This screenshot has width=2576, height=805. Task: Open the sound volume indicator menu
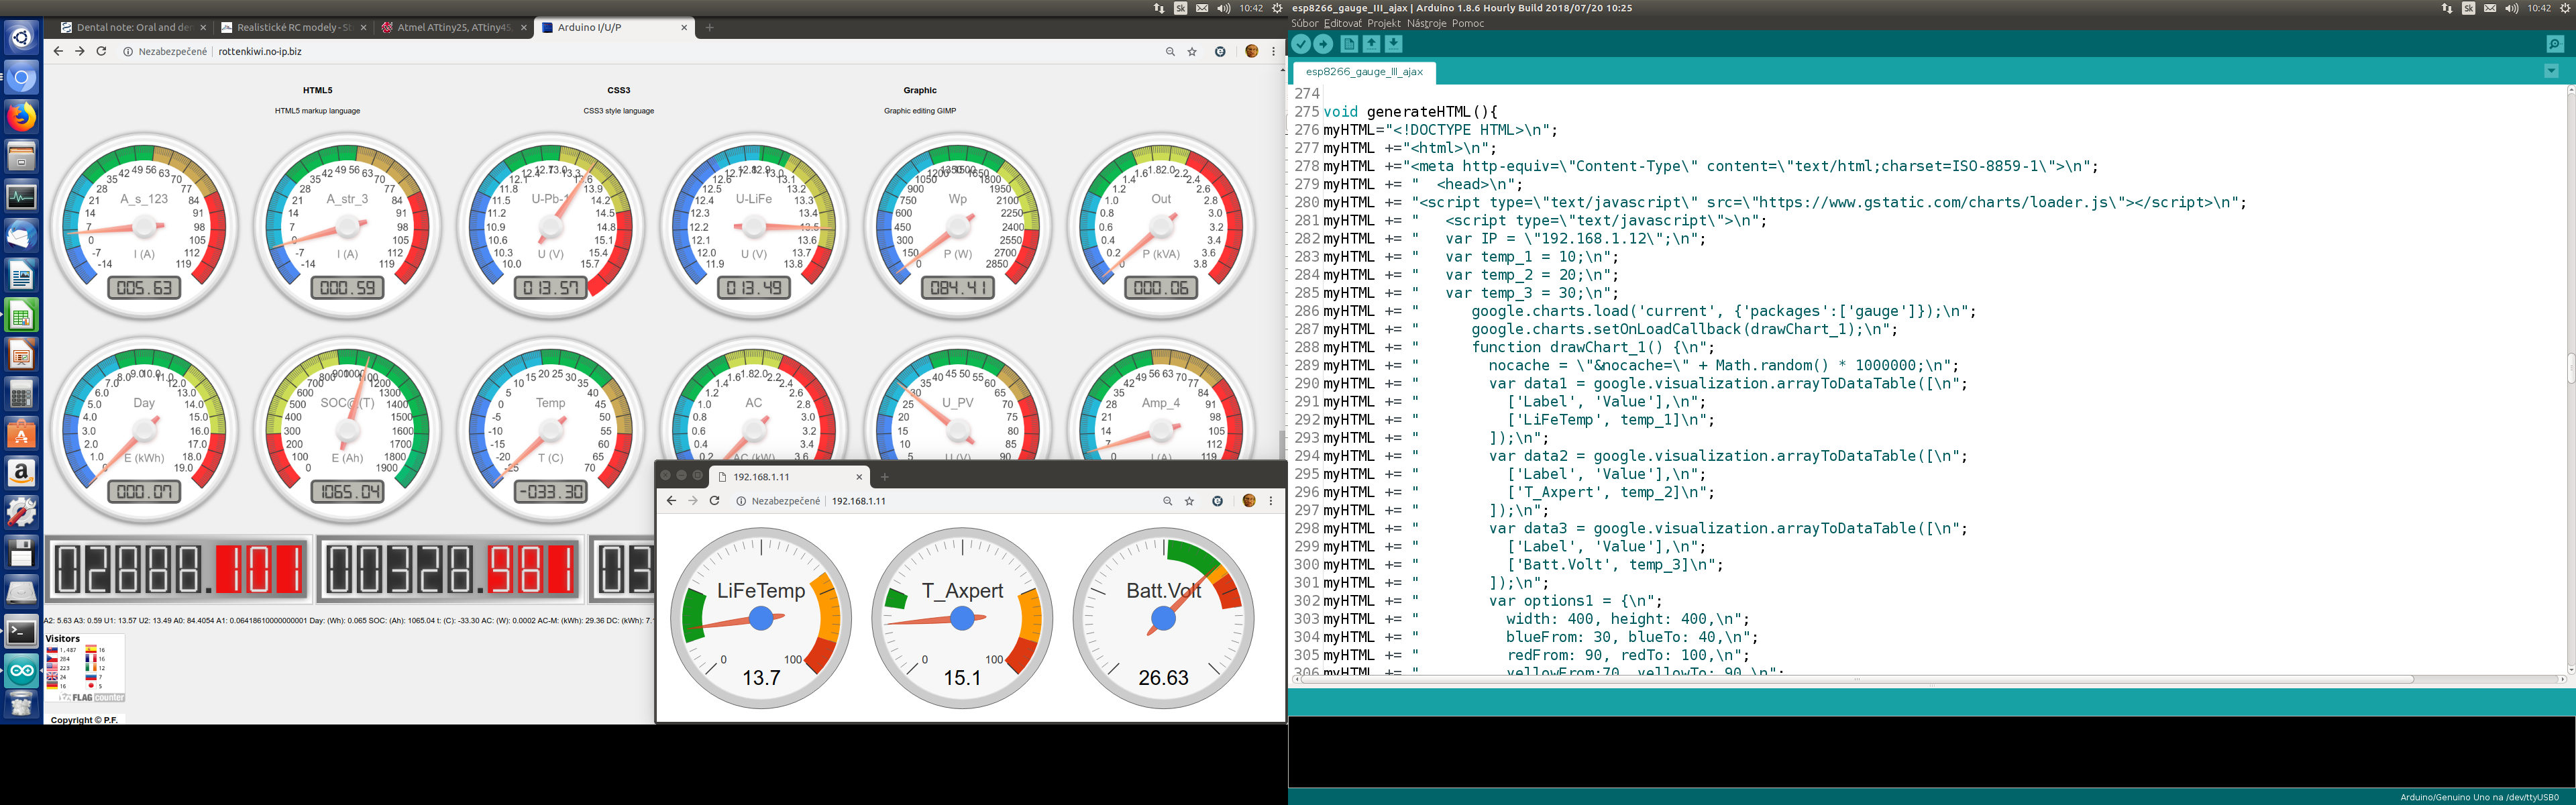(x=1223, y=8)
